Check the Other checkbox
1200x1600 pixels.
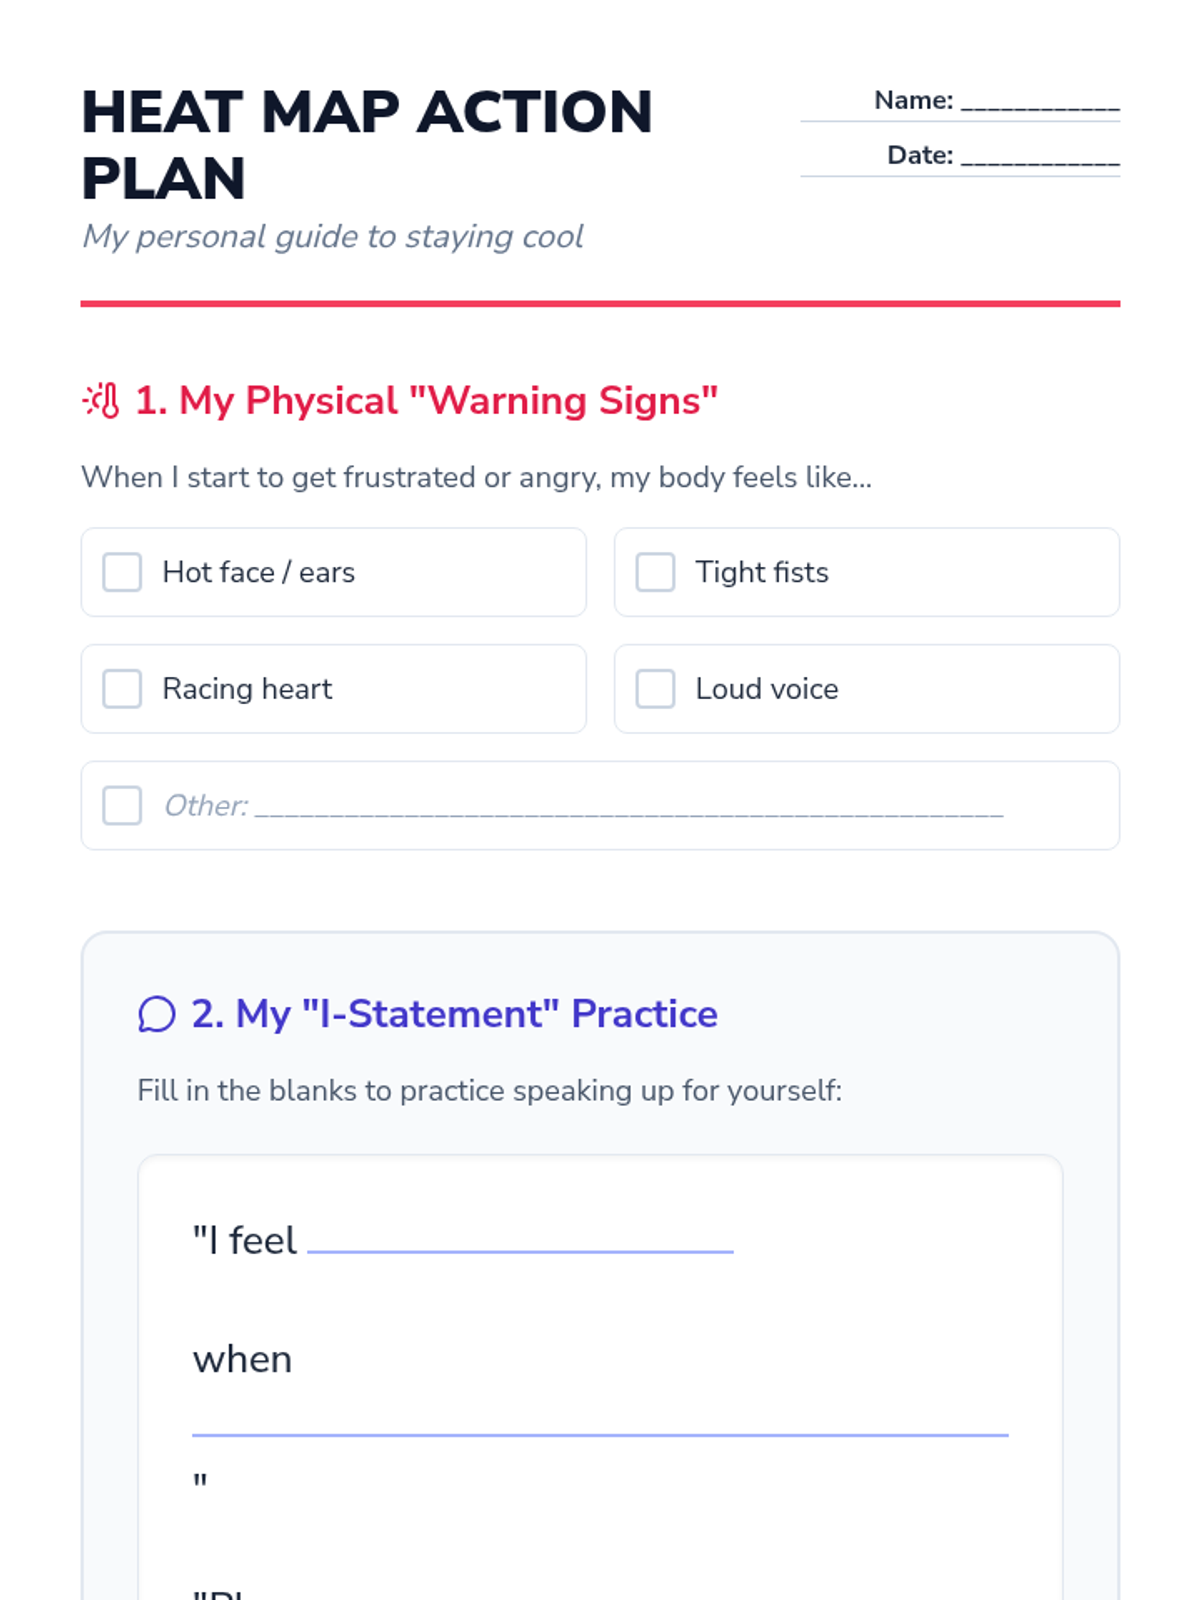coord(122,806)
